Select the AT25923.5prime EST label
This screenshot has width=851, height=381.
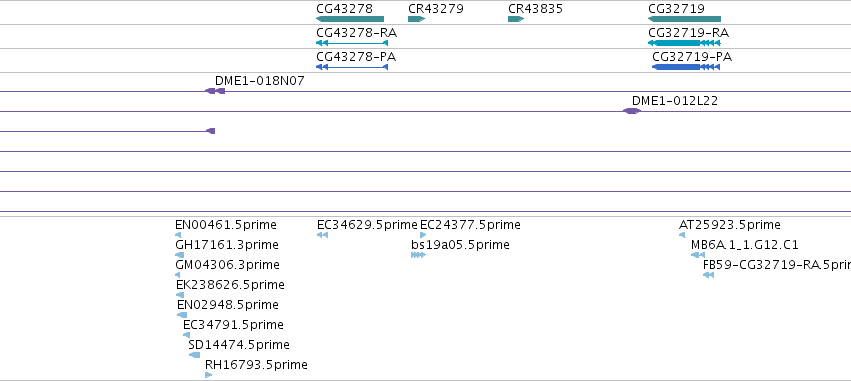729,225
